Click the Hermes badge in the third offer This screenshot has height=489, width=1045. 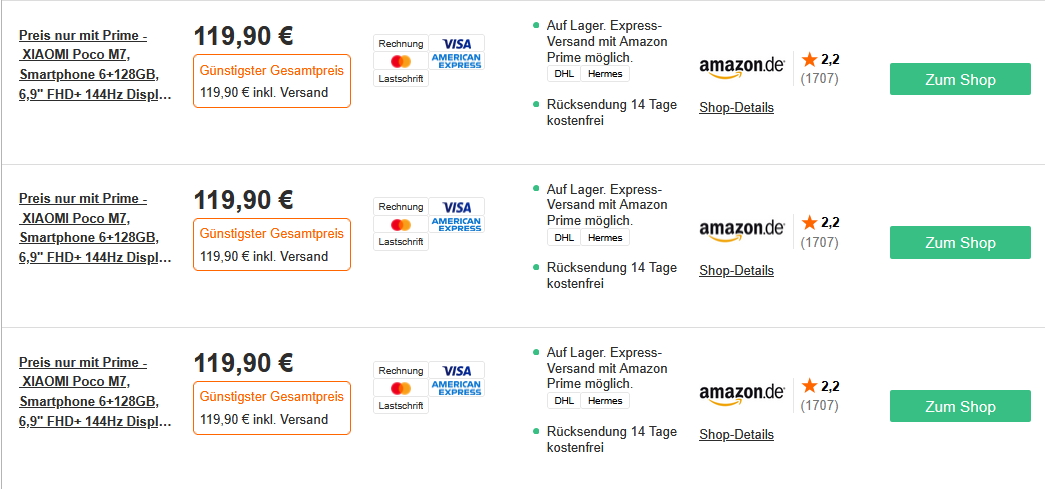[605, 401]
